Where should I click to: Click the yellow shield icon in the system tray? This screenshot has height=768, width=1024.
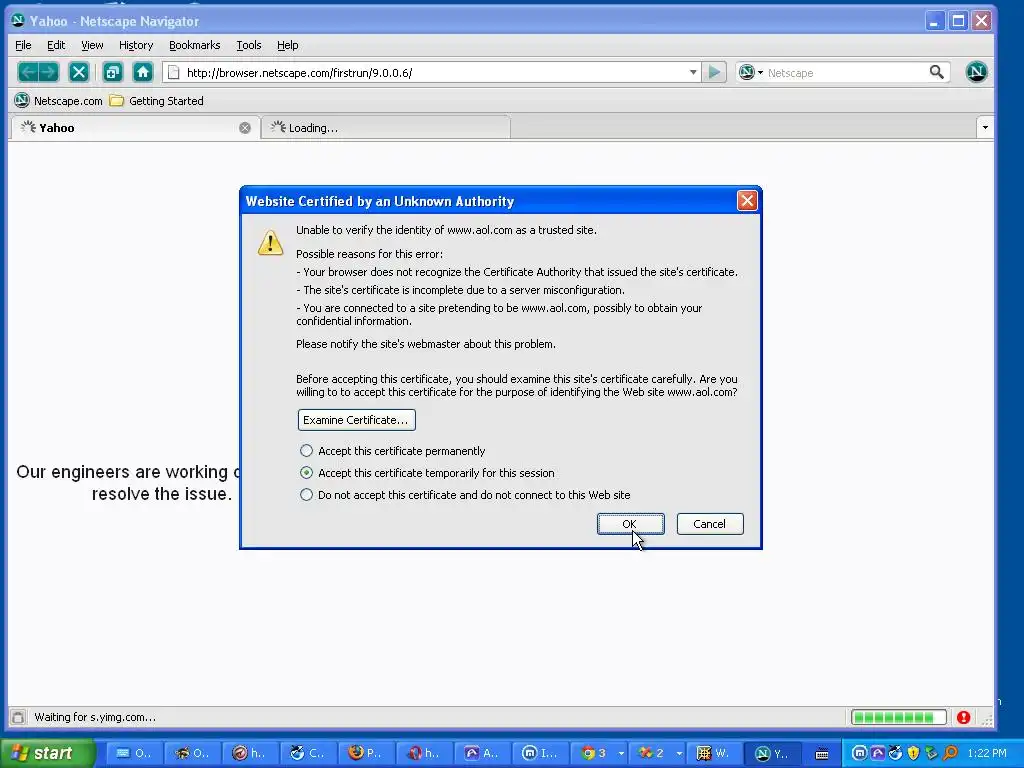[914, 753]
